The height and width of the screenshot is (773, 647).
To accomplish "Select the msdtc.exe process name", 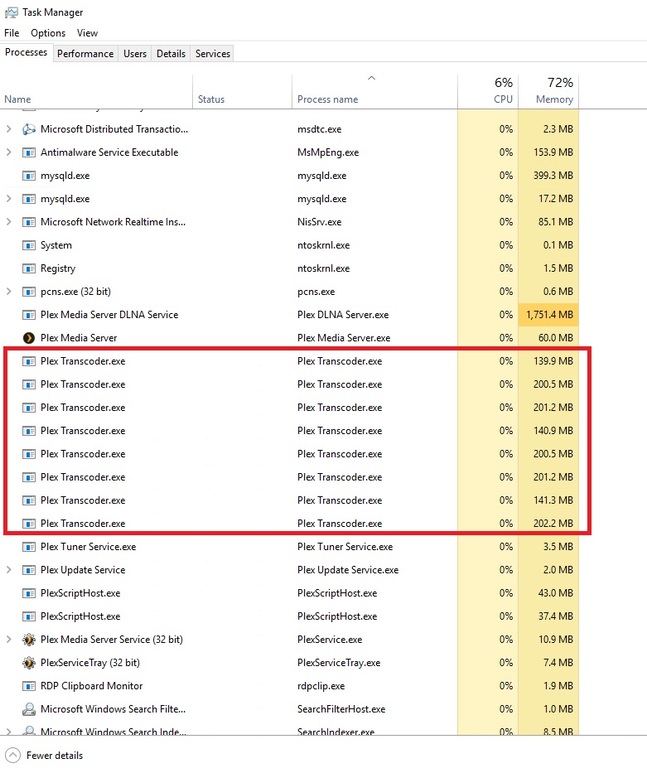I will pyautogui.click(x=319, y=129).
